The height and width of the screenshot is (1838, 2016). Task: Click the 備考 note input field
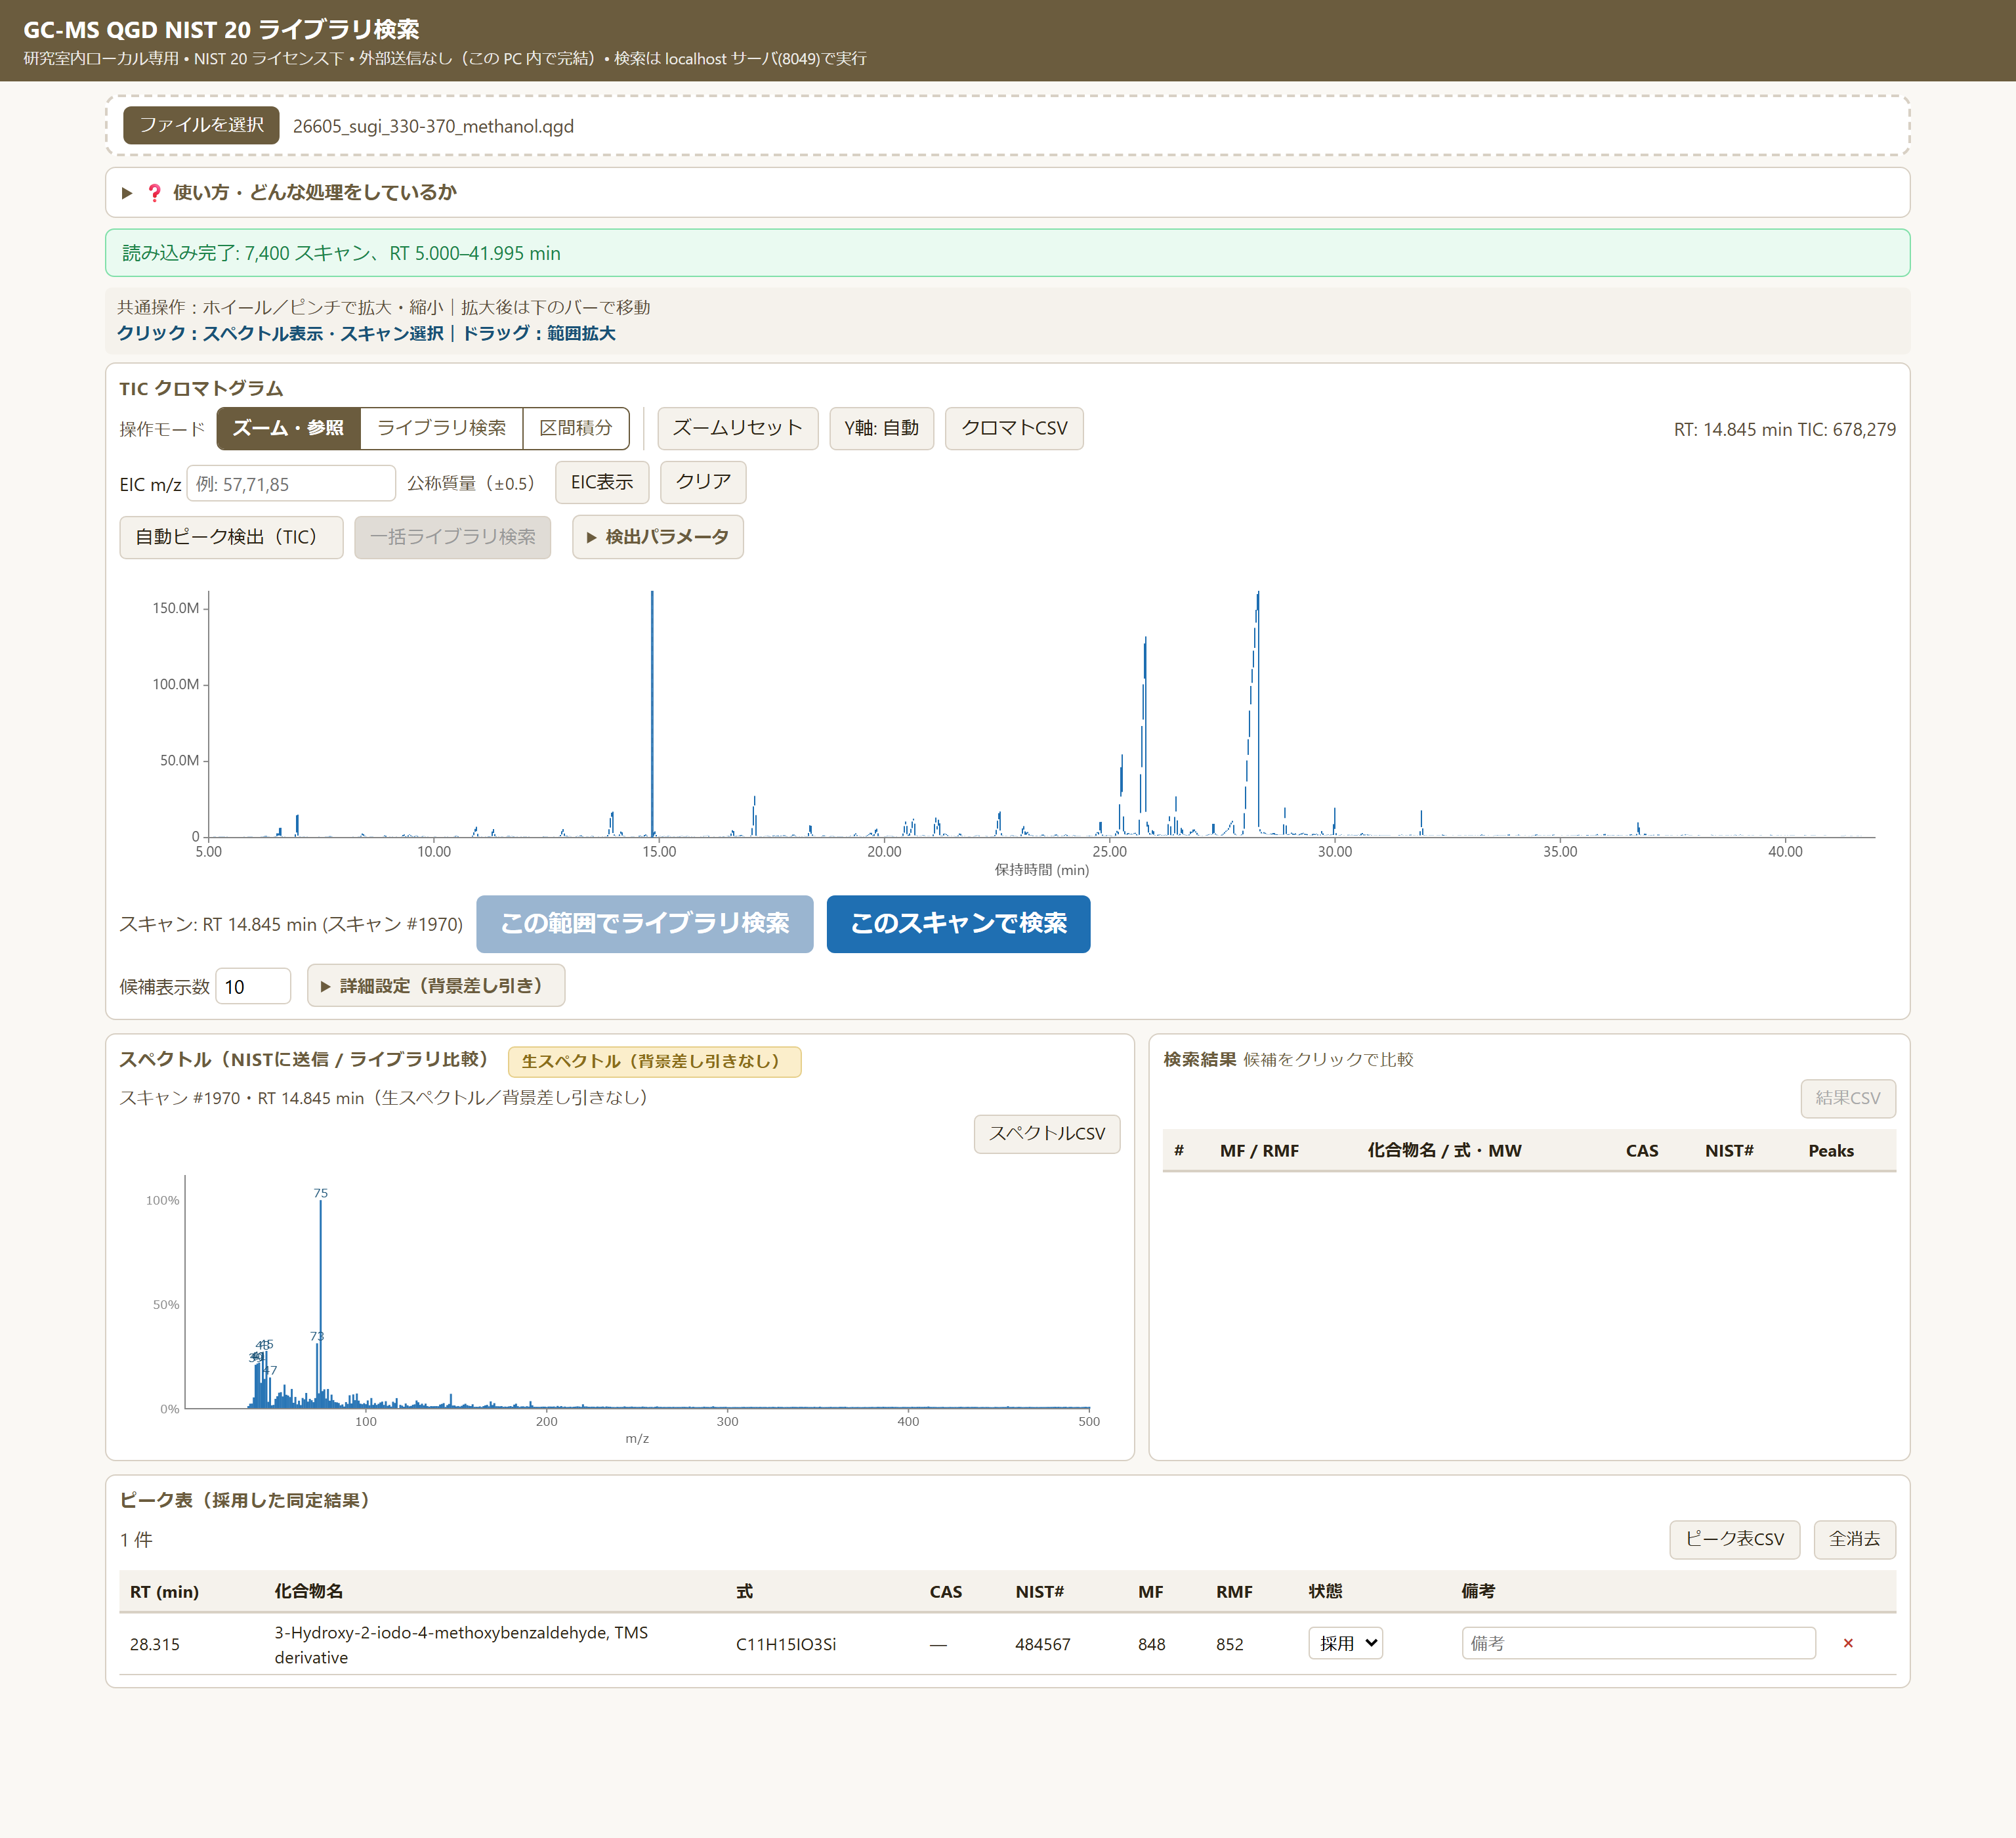click(x=1638, y=1643)
